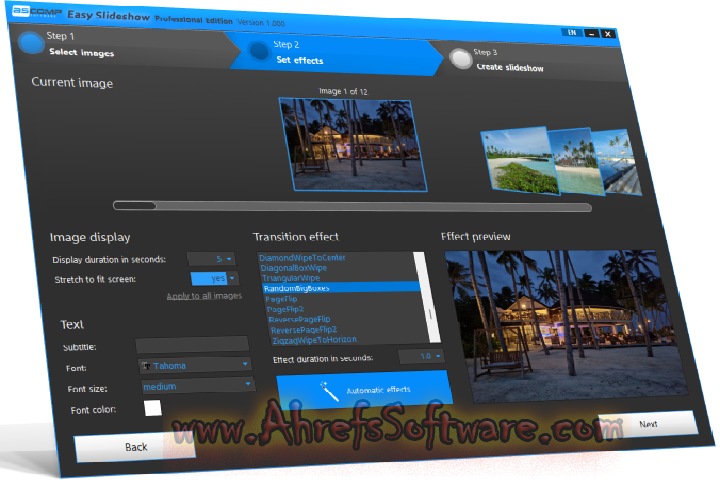Click the Apply to all images link
720x480 pixels.
pyautogui.click(x=203, y=296)
